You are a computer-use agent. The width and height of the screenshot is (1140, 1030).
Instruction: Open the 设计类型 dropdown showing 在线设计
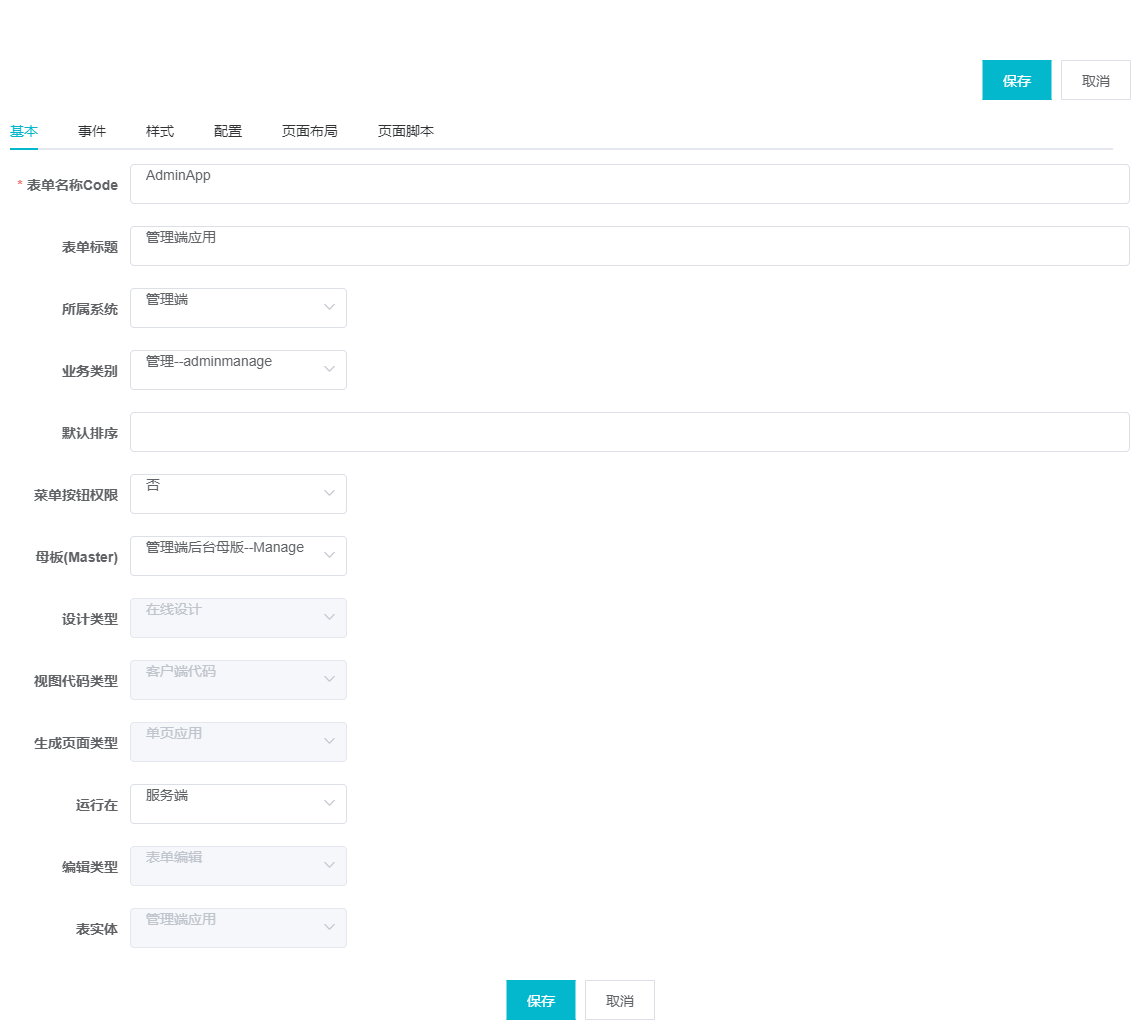point(238,618)
